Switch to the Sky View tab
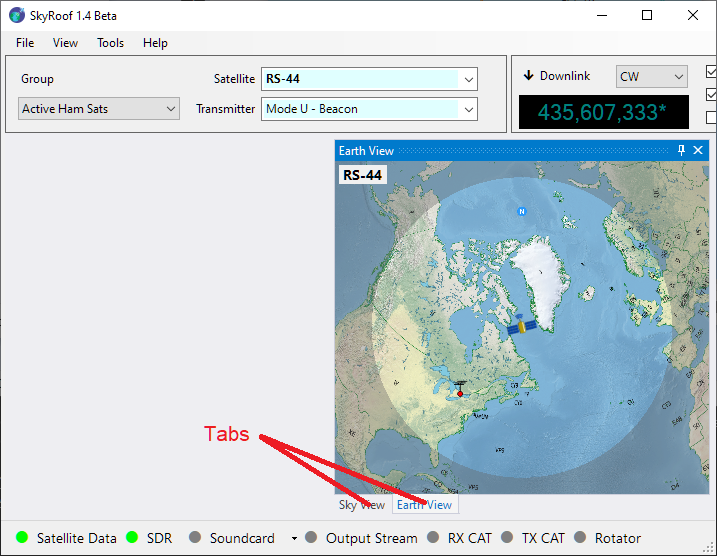This screenshot has height=556, width=717. point(361,505)
